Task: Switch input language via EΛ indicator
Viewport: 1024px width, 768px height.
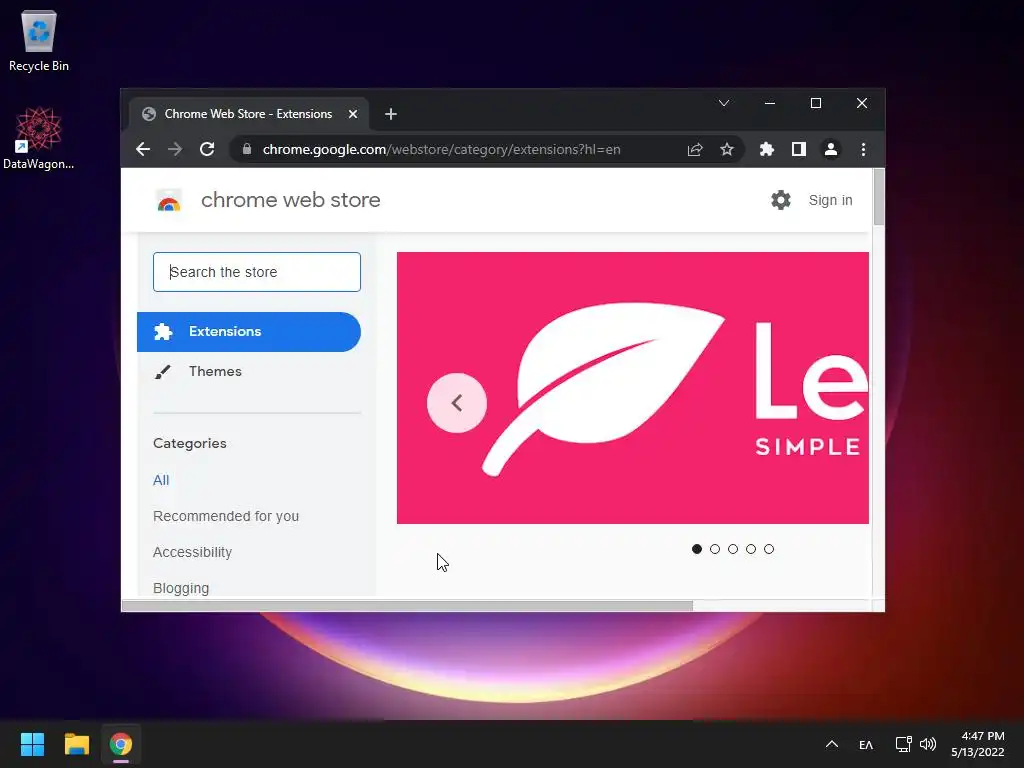Action: [866, 744]
